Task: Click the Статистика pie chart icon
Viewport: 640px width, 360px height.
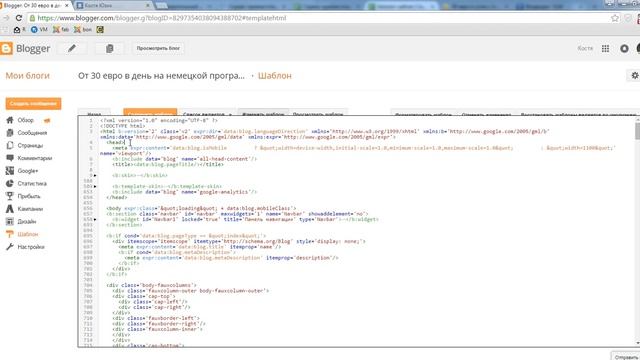Action: (10, 183)
